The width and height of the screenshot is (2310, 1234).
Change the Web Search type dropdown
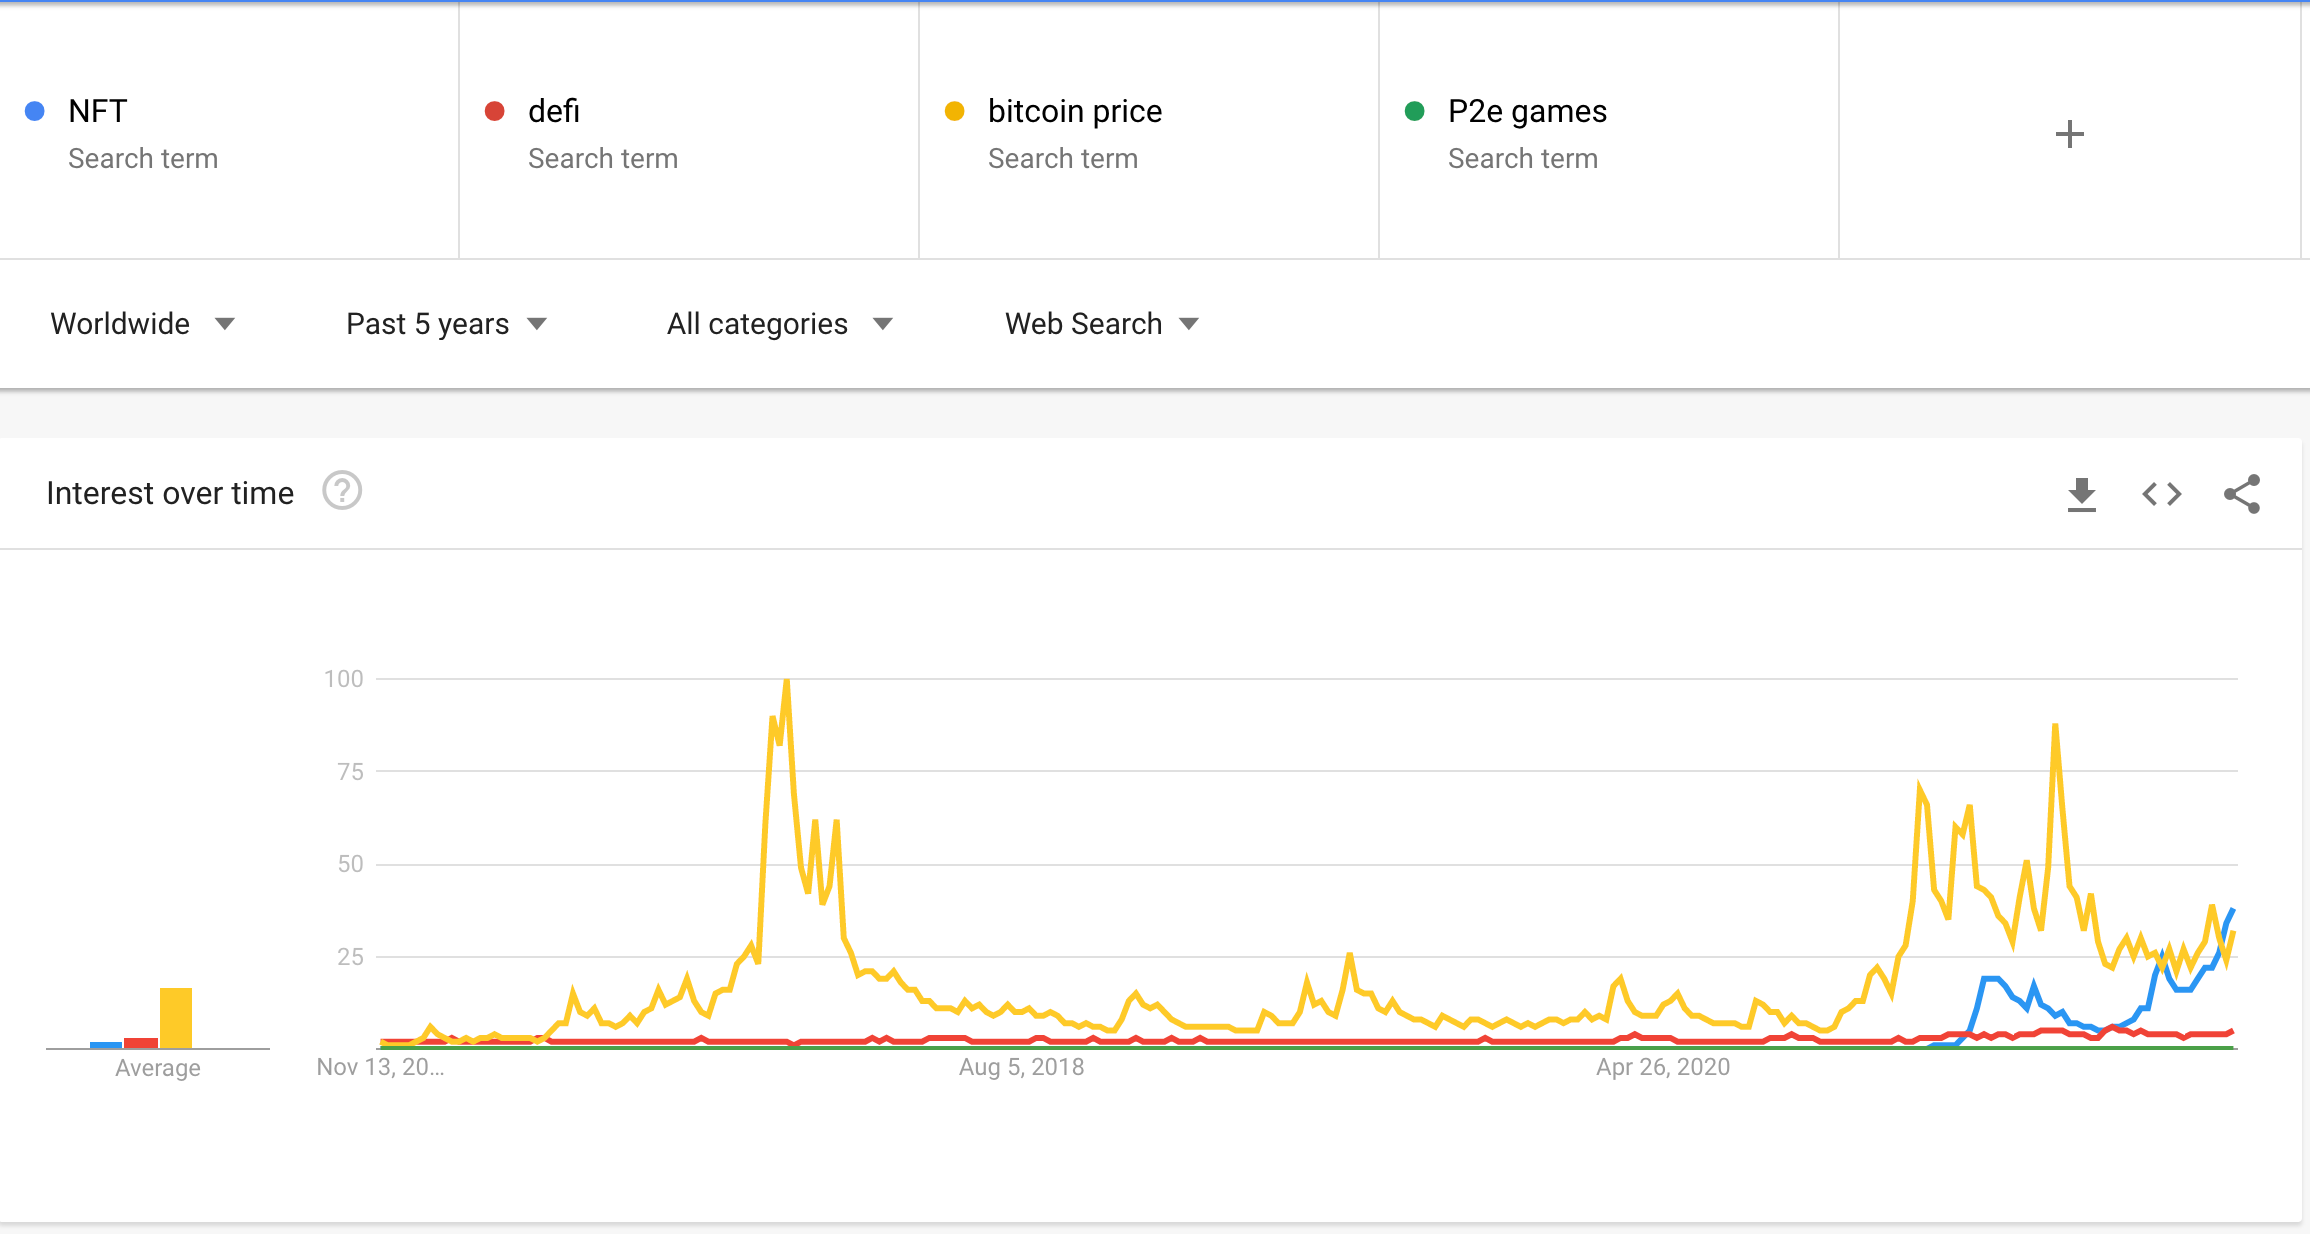coord(1101,324)
